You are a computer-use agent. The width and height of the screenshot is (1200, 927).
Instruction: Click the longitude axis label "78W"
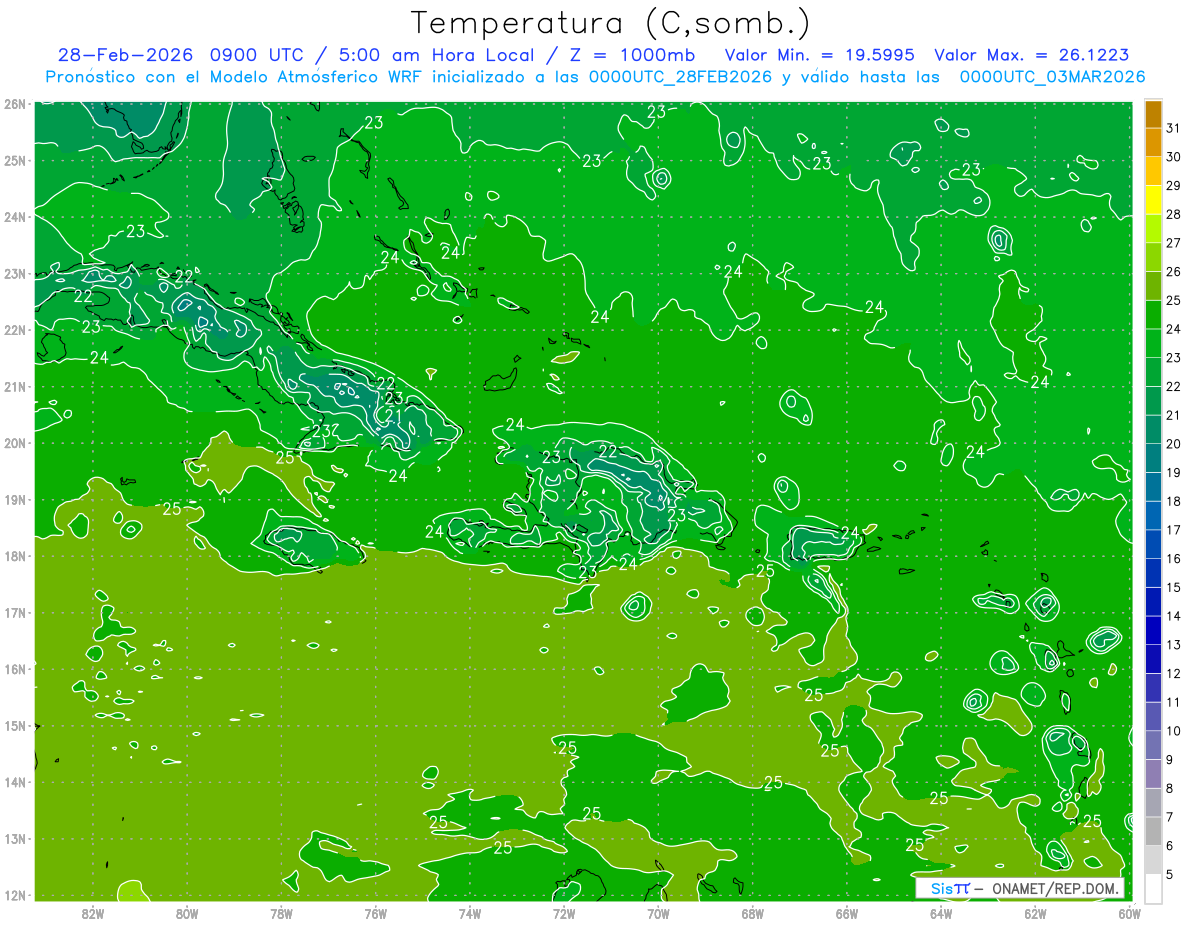281,913
